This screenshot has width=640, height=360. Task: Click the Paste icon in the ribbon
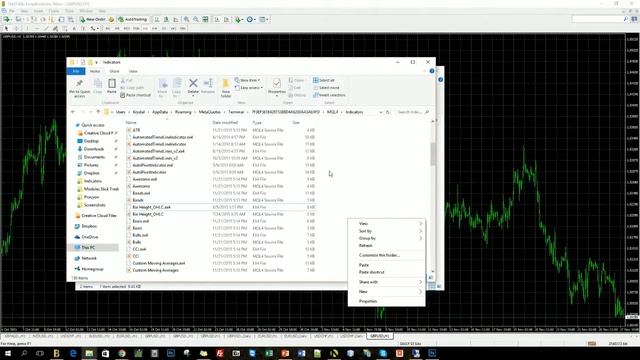[112, 87]
